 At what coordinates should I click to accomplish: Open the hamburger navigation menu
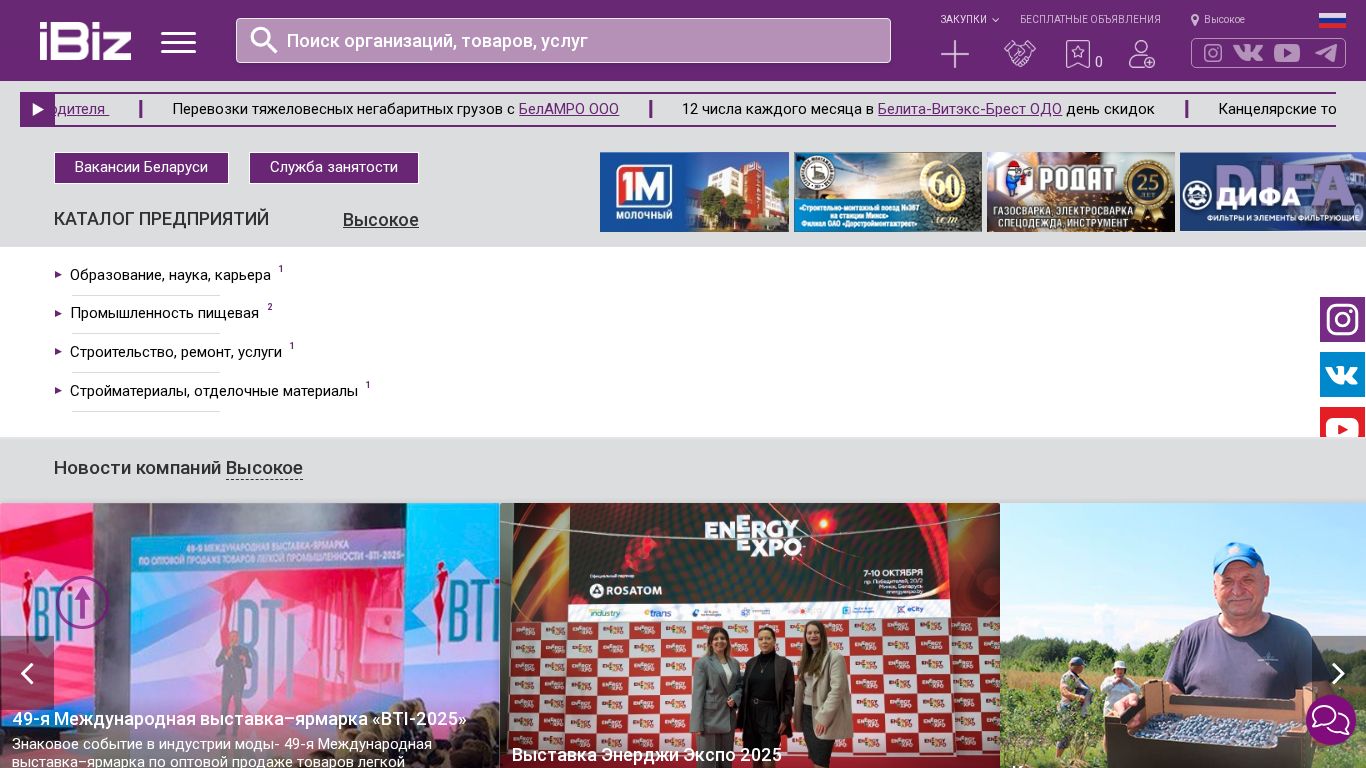178,42
